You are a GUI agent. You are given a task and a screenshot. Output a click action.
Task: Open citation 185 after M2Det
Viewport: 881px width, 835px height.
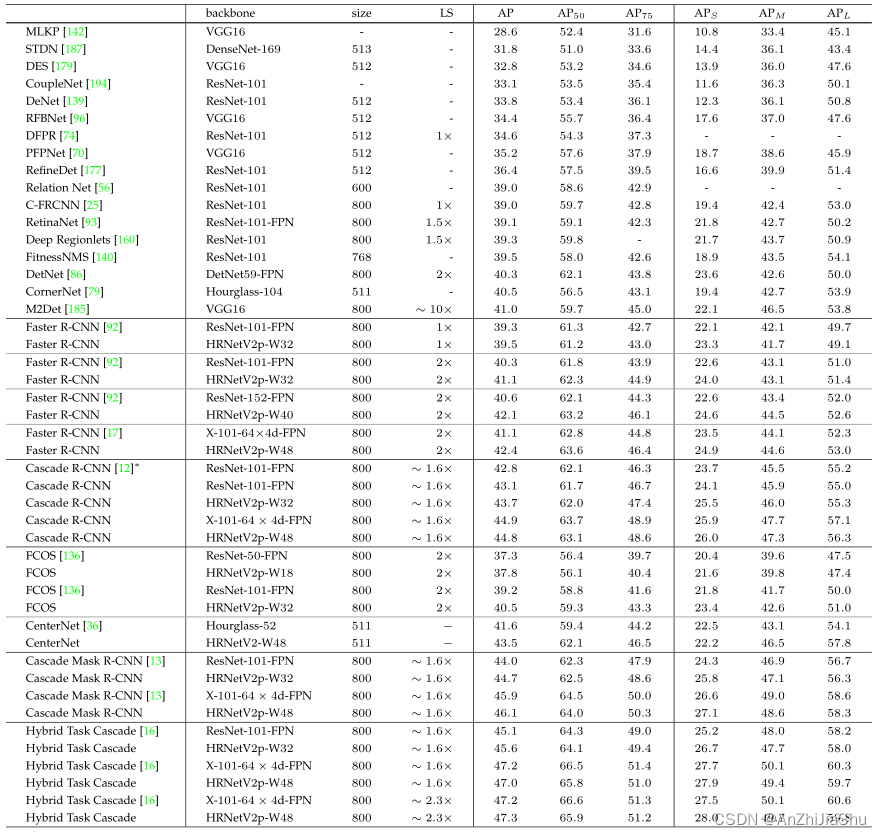tap(77, 310)
